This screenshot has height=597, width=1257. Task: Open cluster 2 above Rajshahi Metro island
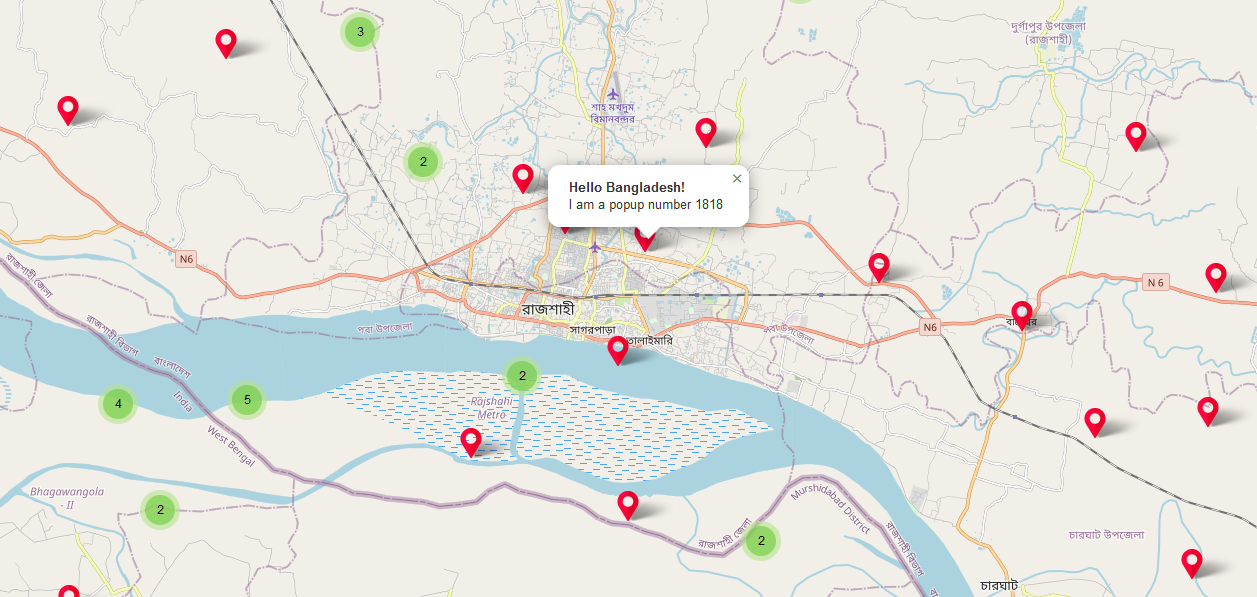[522, 376]
